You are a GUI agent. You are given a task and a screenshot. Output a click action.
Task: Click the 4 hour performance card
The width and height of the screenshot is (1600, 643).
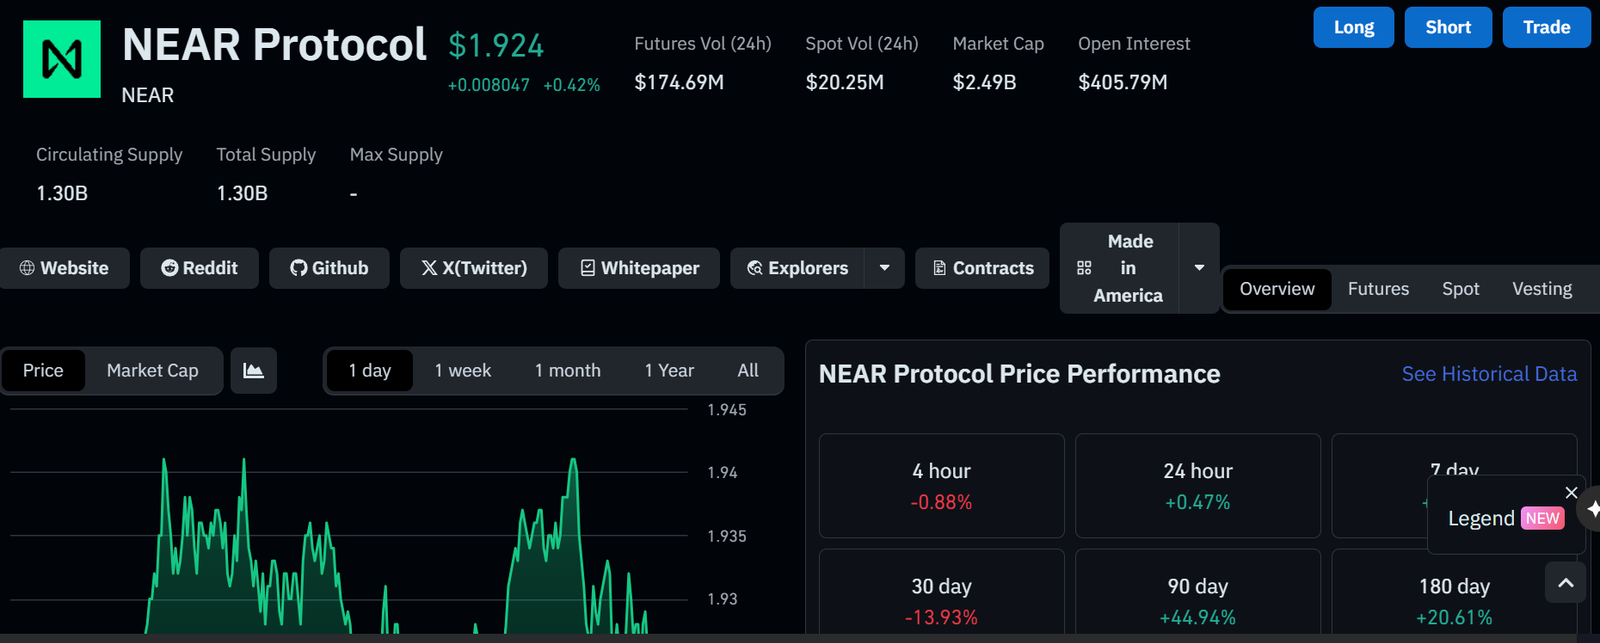tap(942, 486)
